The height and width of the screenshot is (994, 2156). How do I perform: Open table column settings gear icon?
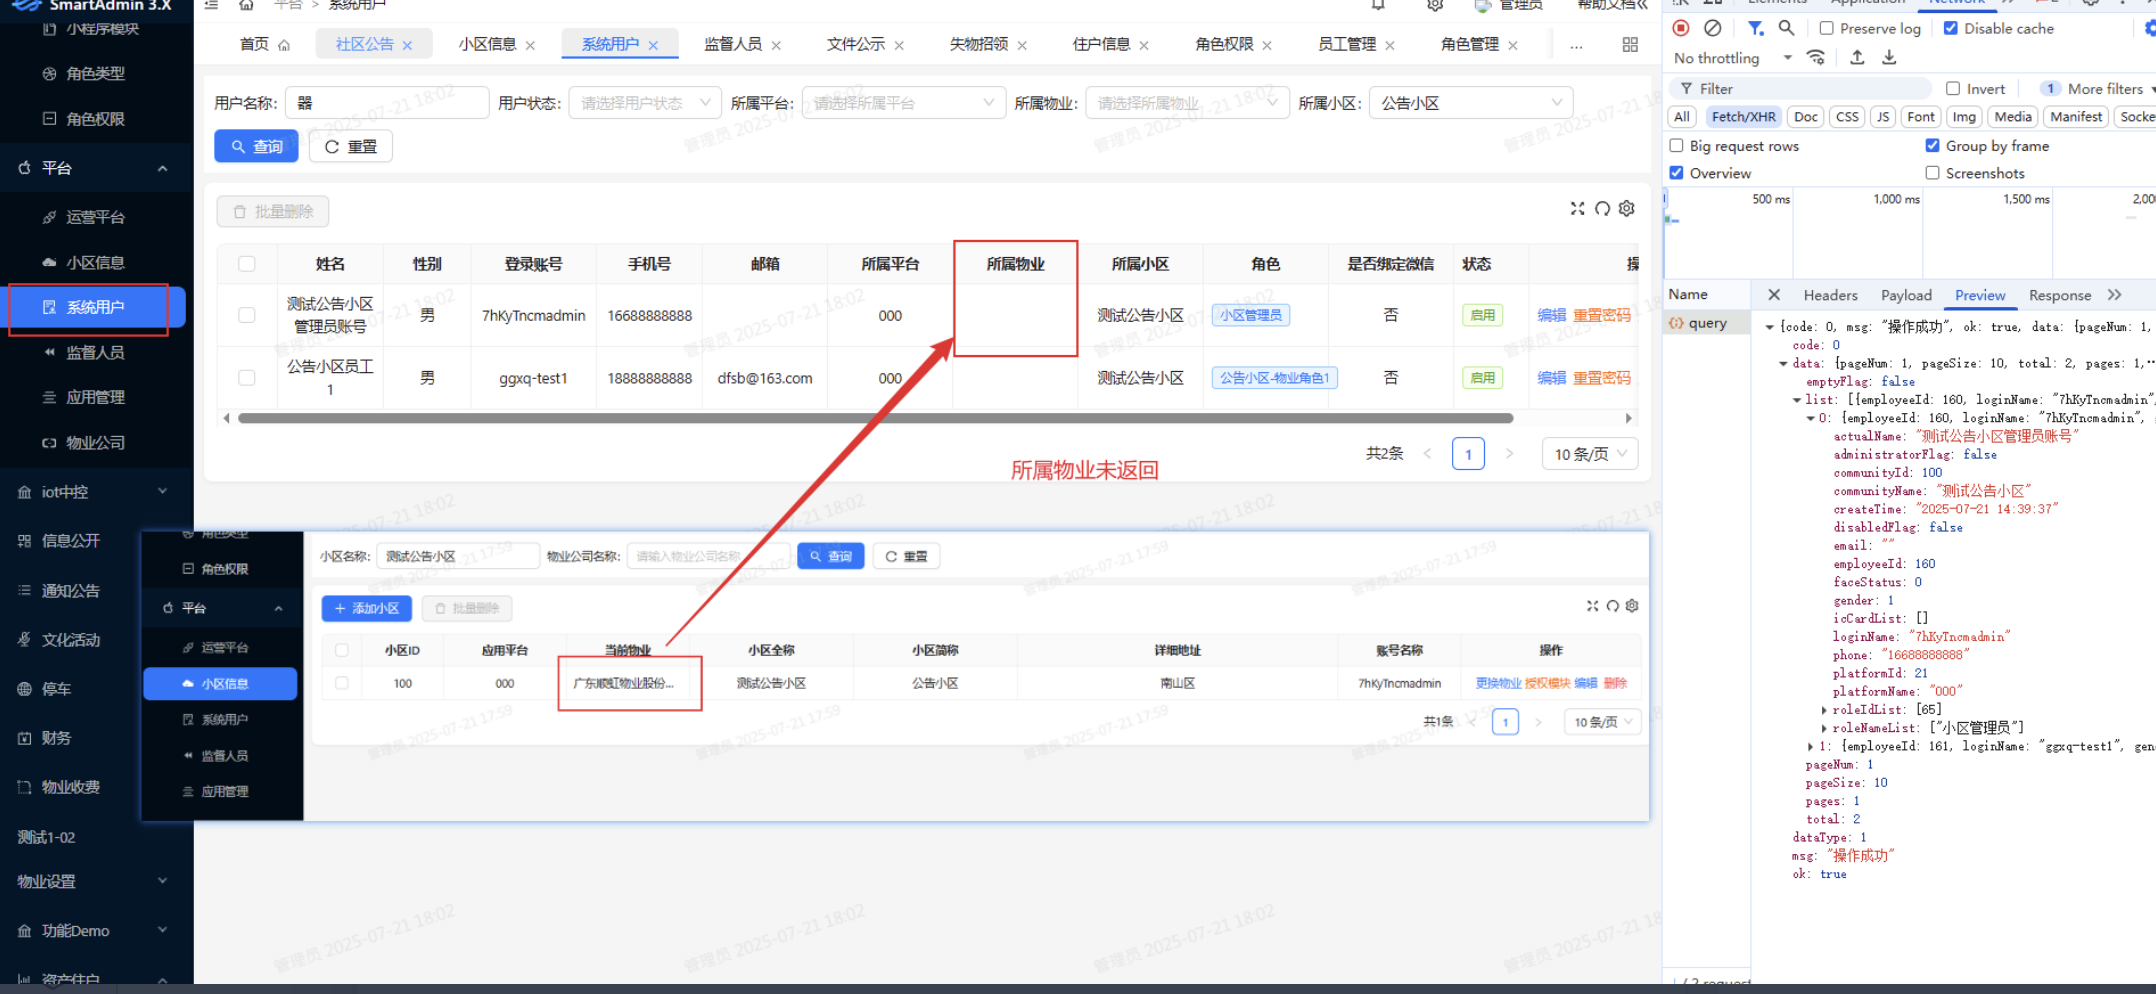(x=1627, y=208)
